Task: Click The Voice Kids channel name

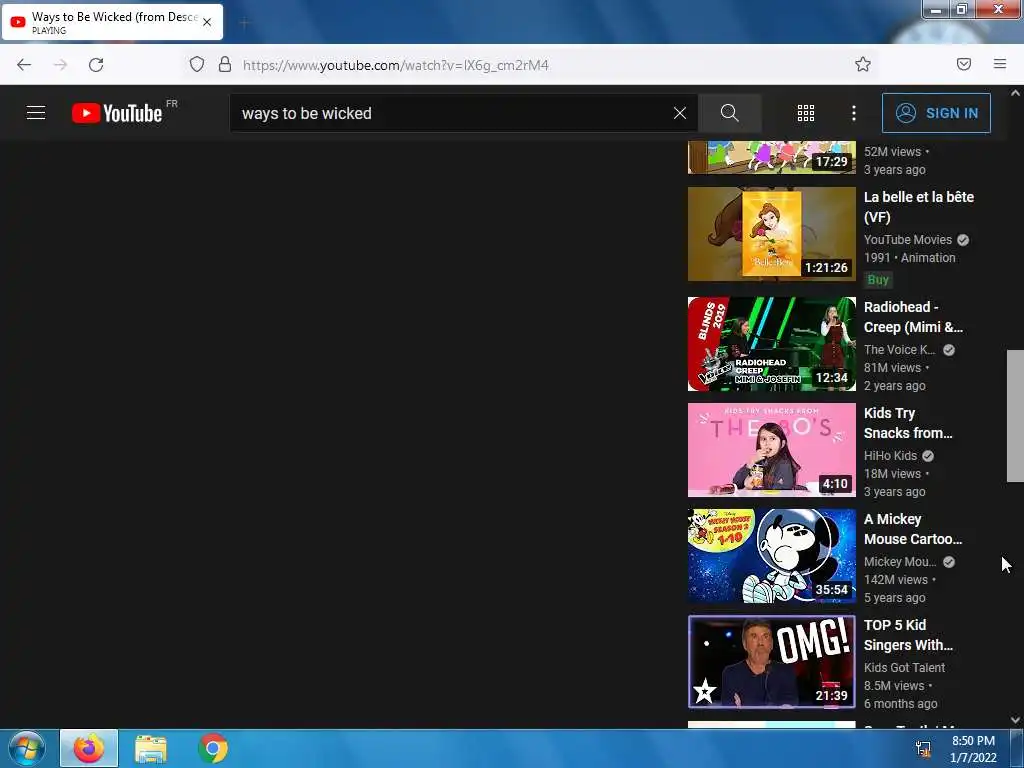Action: (x=899, y=350)
